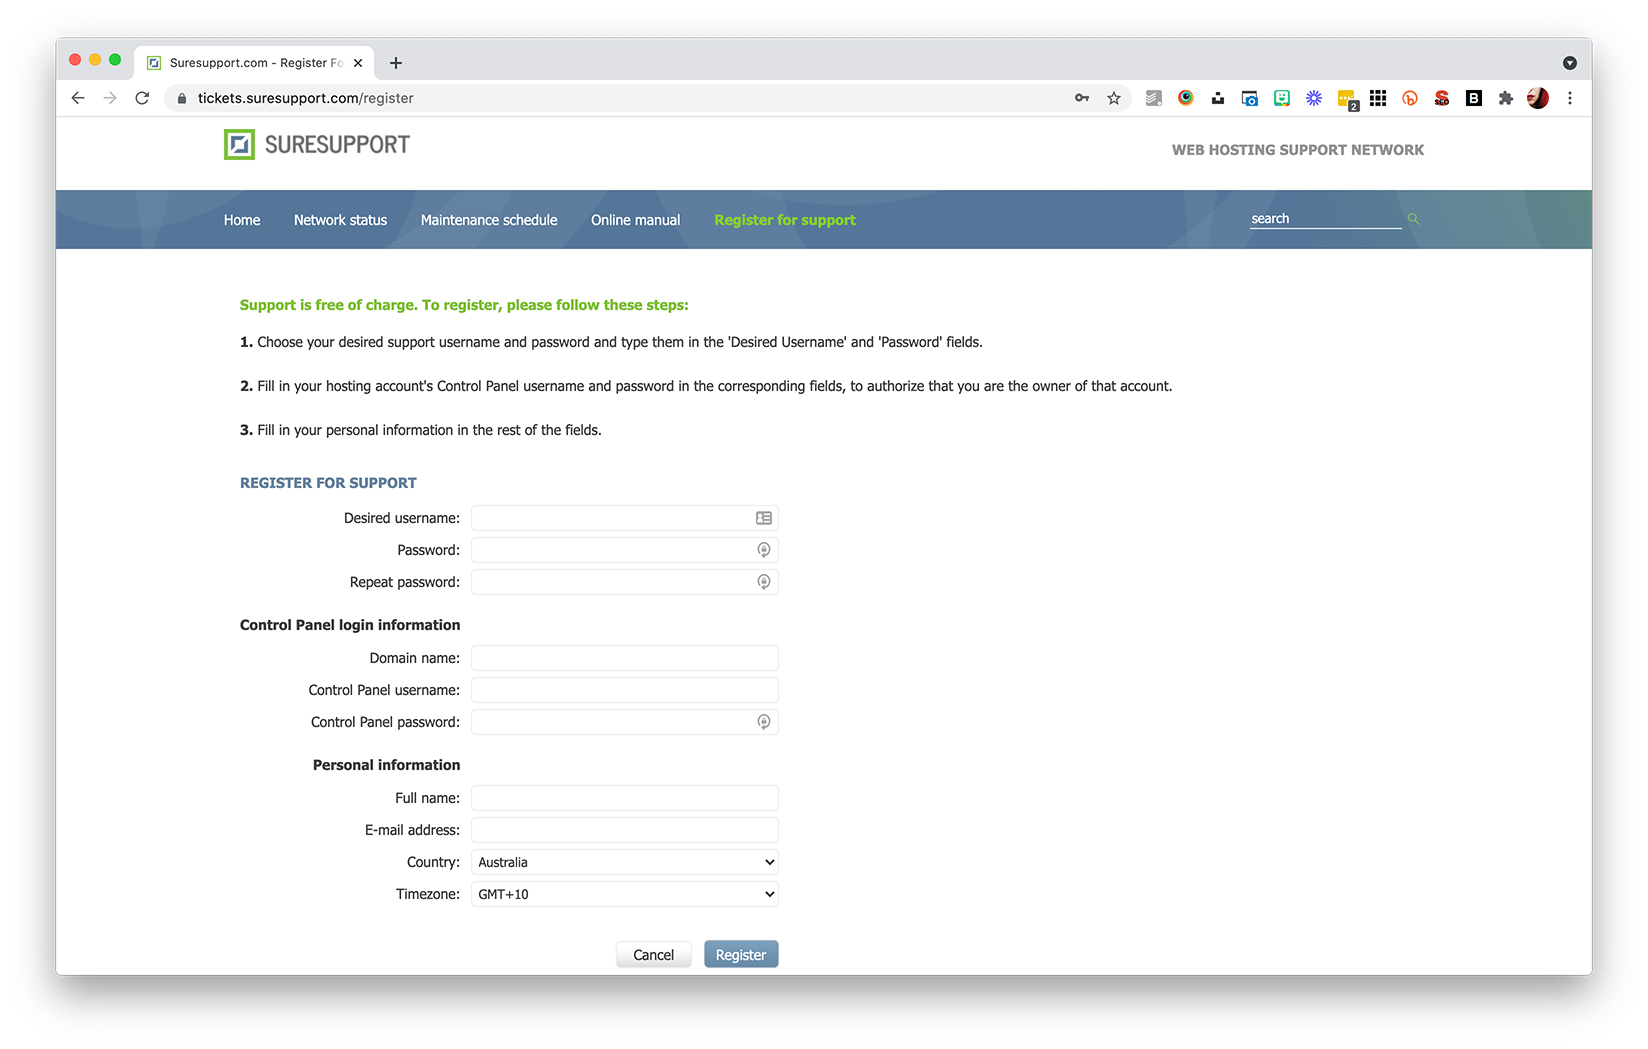1648x1049 pixels.
Task: Click the Full name input field
Action: tap(625, 798)
